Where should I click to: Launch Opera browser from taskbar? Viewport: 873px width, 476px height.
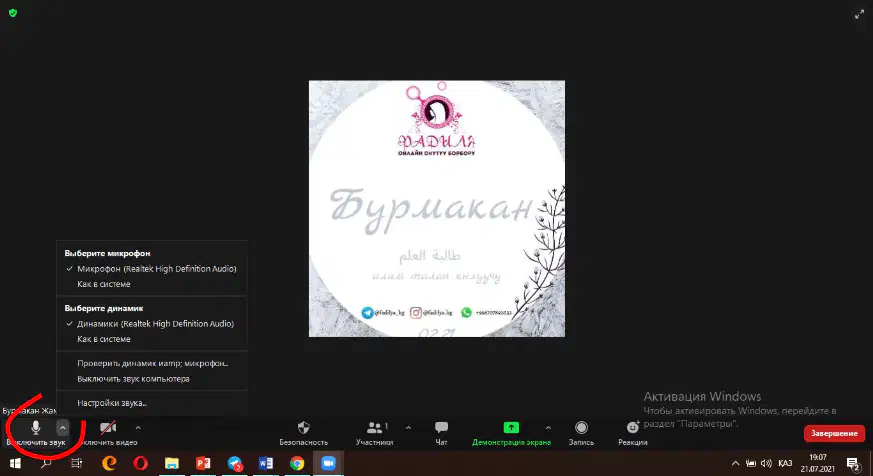point(140,463)
